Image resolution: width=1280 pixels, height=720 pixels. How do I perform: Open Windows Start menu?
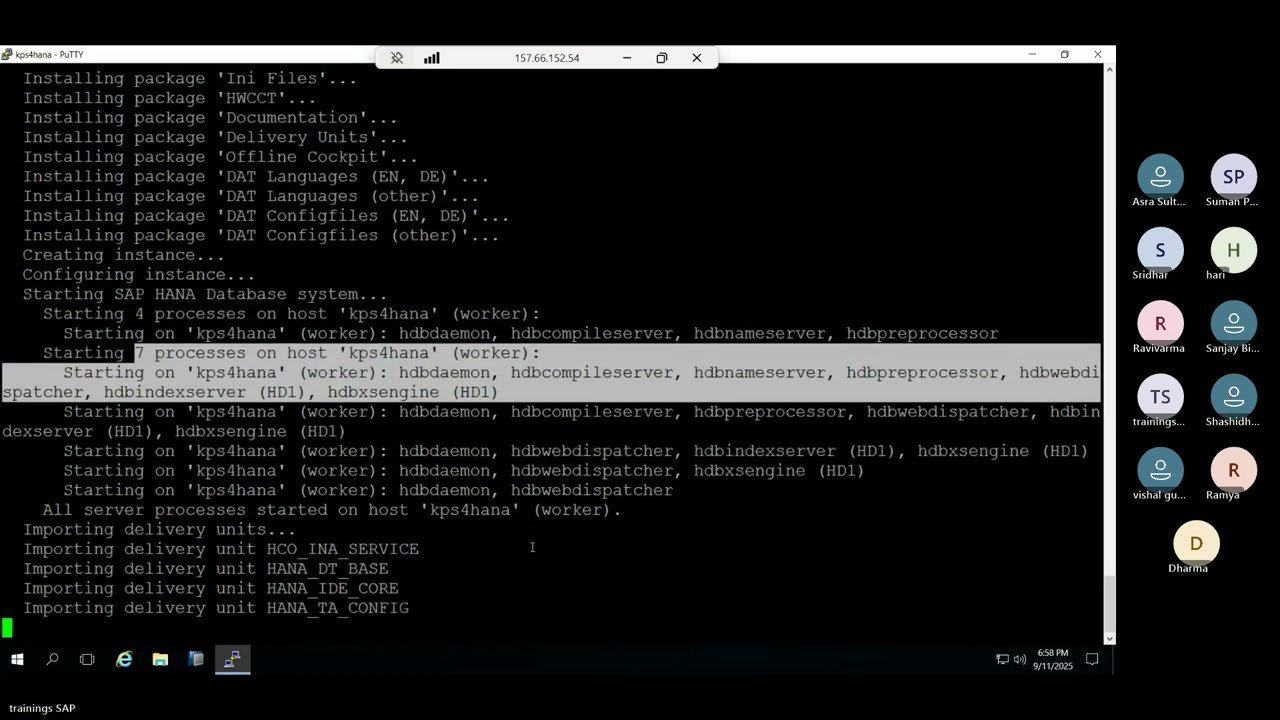(x=17, y=660)
